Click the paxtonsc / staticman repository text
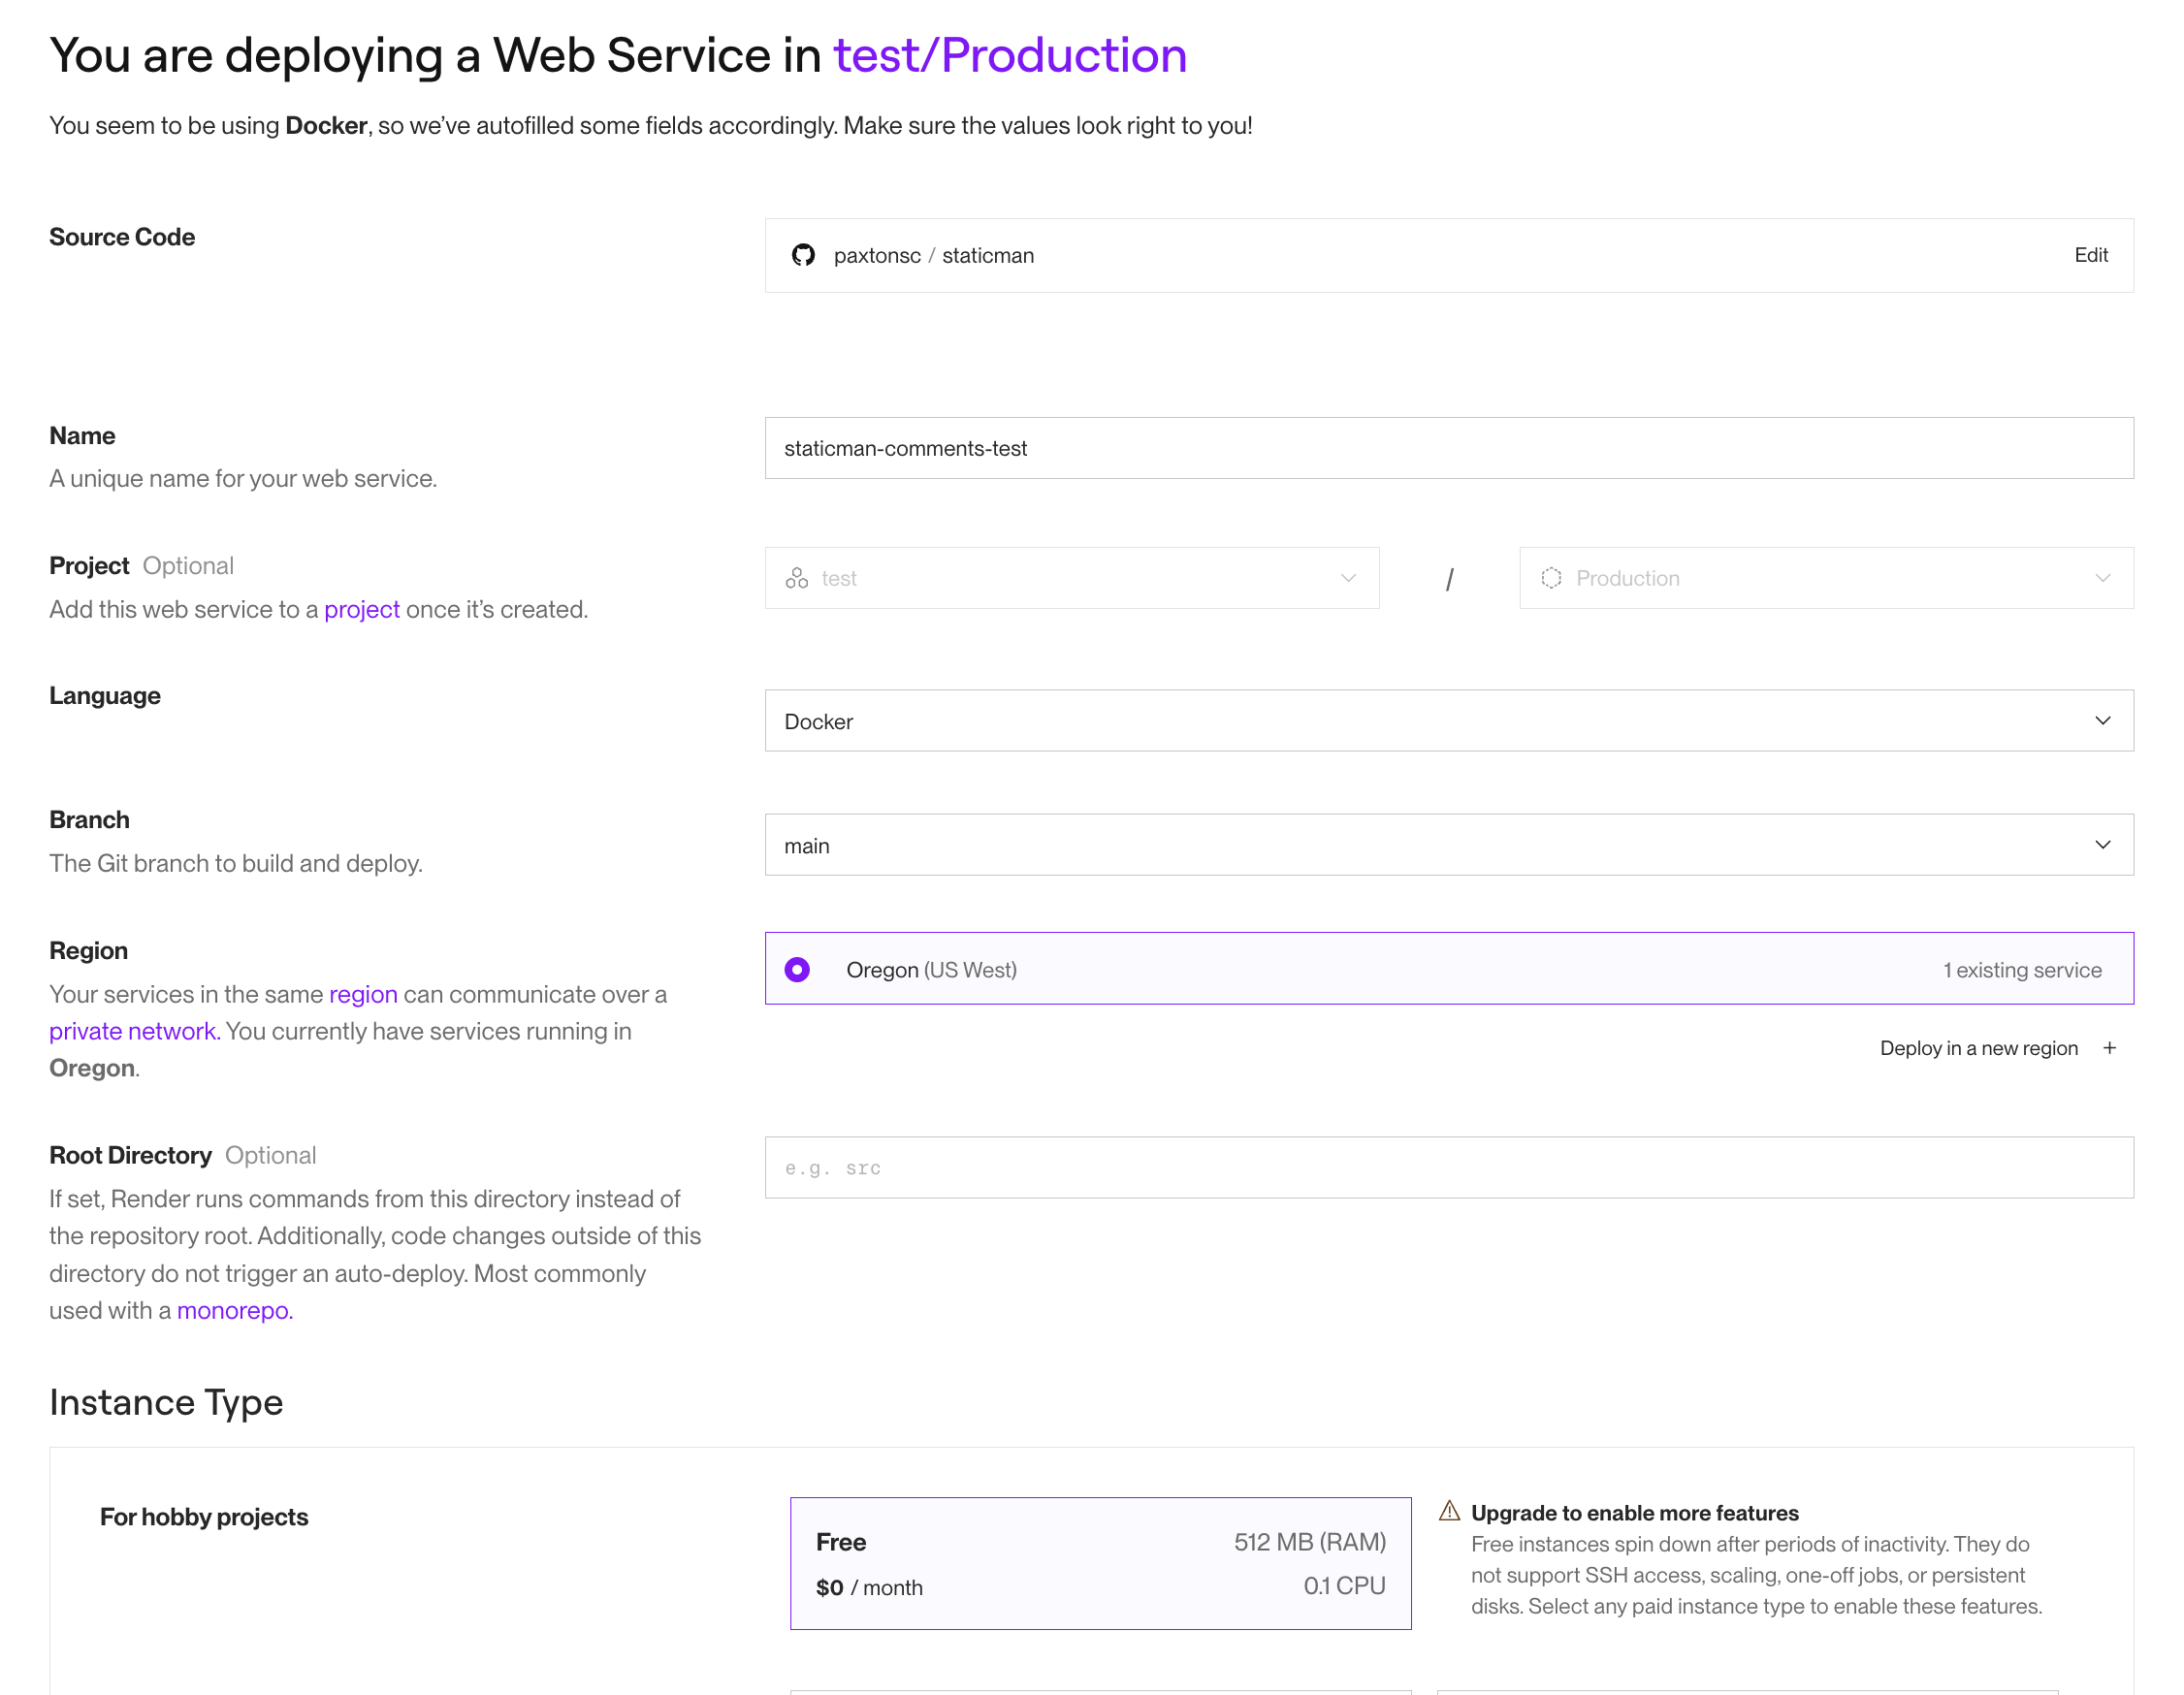Viewport: 2184px width, 1695px height. click(x=934, y=255)
